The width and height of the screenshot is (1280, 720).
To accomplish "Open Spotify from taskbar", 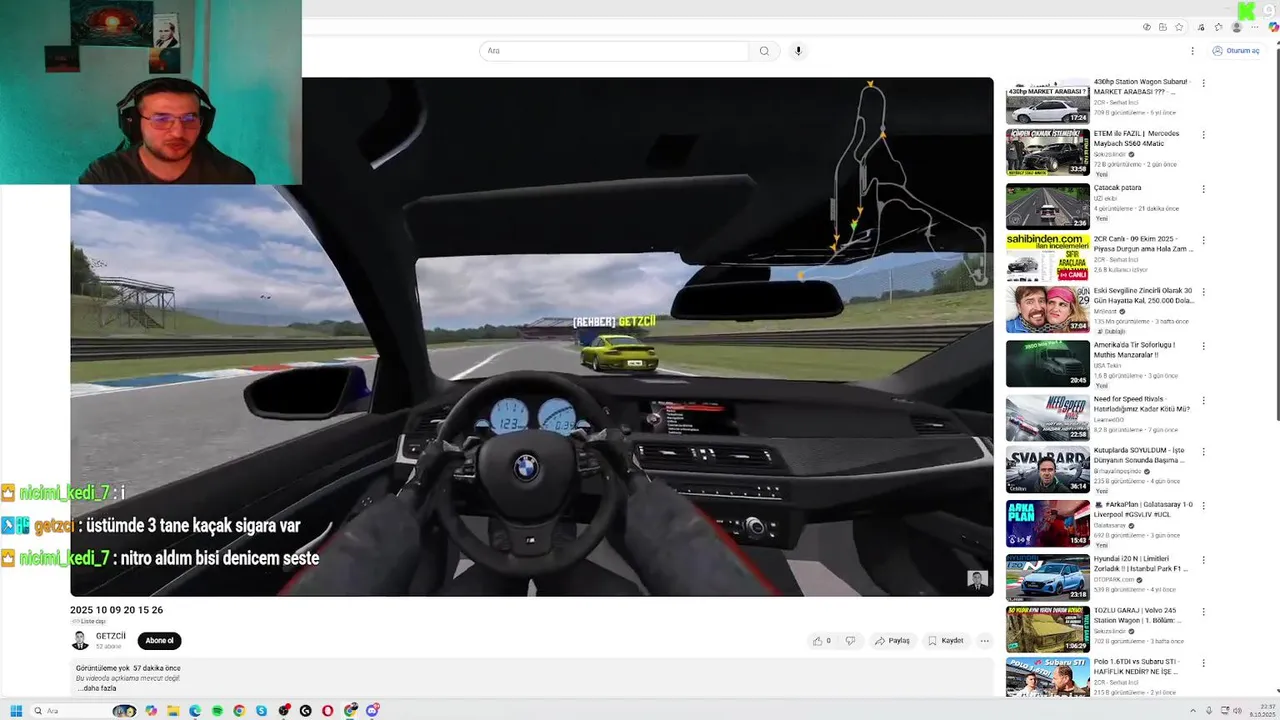I will pyautogui.click(x=217, y=711).
